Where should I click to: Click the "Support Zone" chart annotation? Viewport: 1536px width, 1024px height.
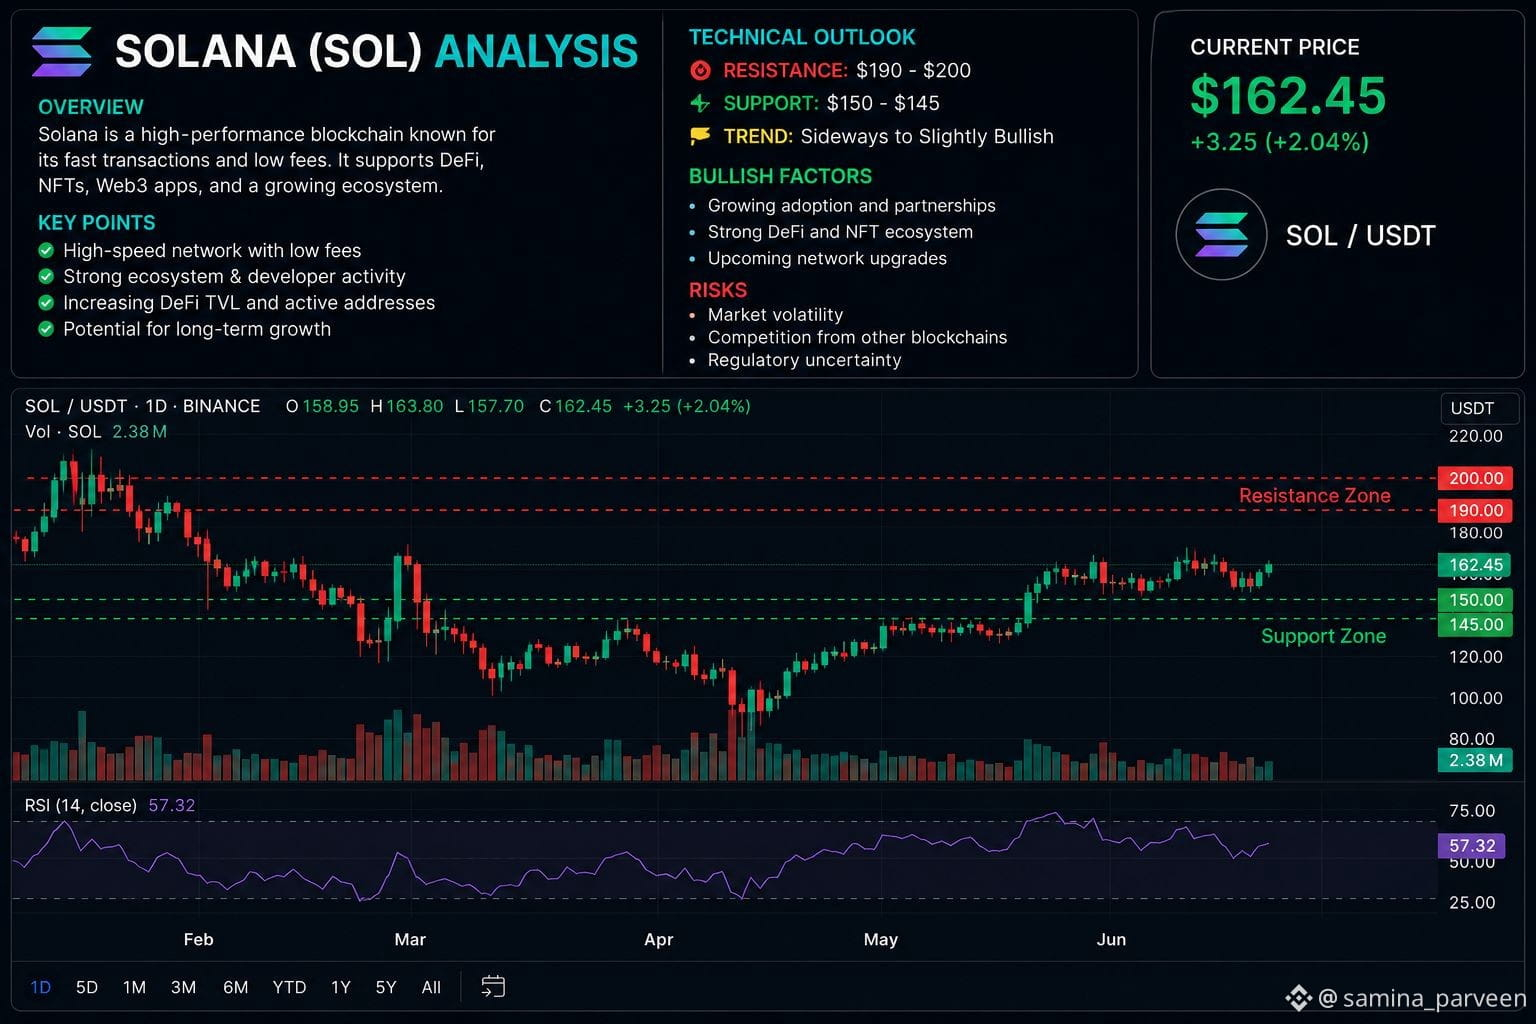[1323, 636]
